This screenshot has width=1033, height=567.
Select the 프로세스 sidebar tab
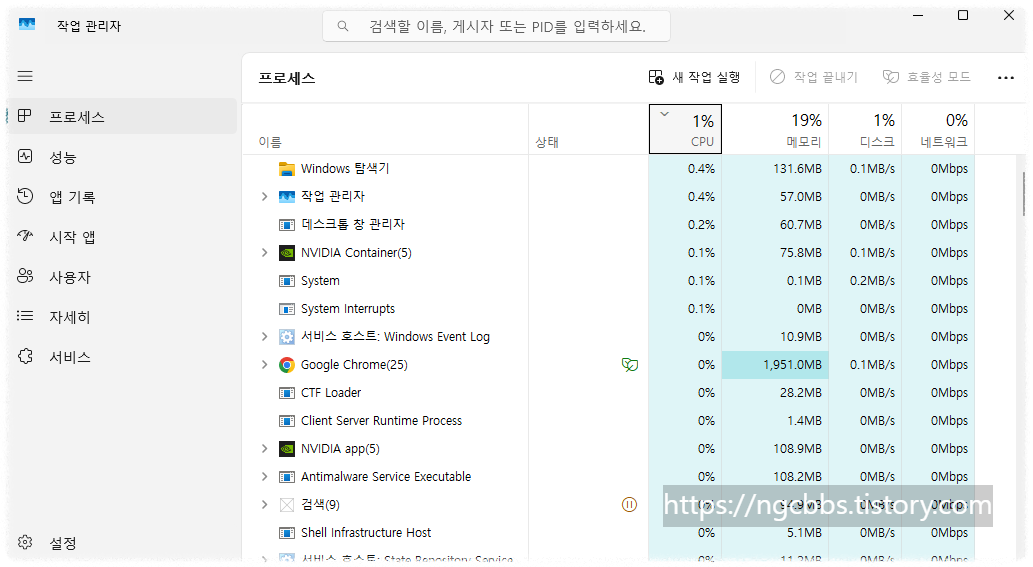122,117
